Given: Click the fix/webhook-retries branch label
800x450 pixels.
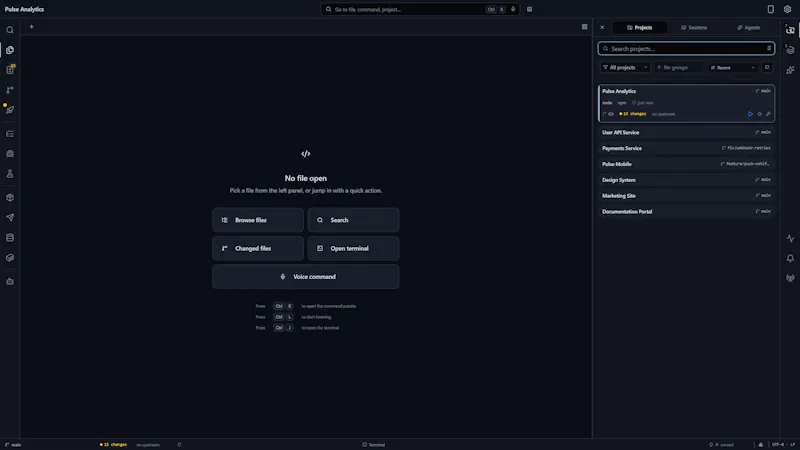Looking at the screenshot, I should [746, 148].
